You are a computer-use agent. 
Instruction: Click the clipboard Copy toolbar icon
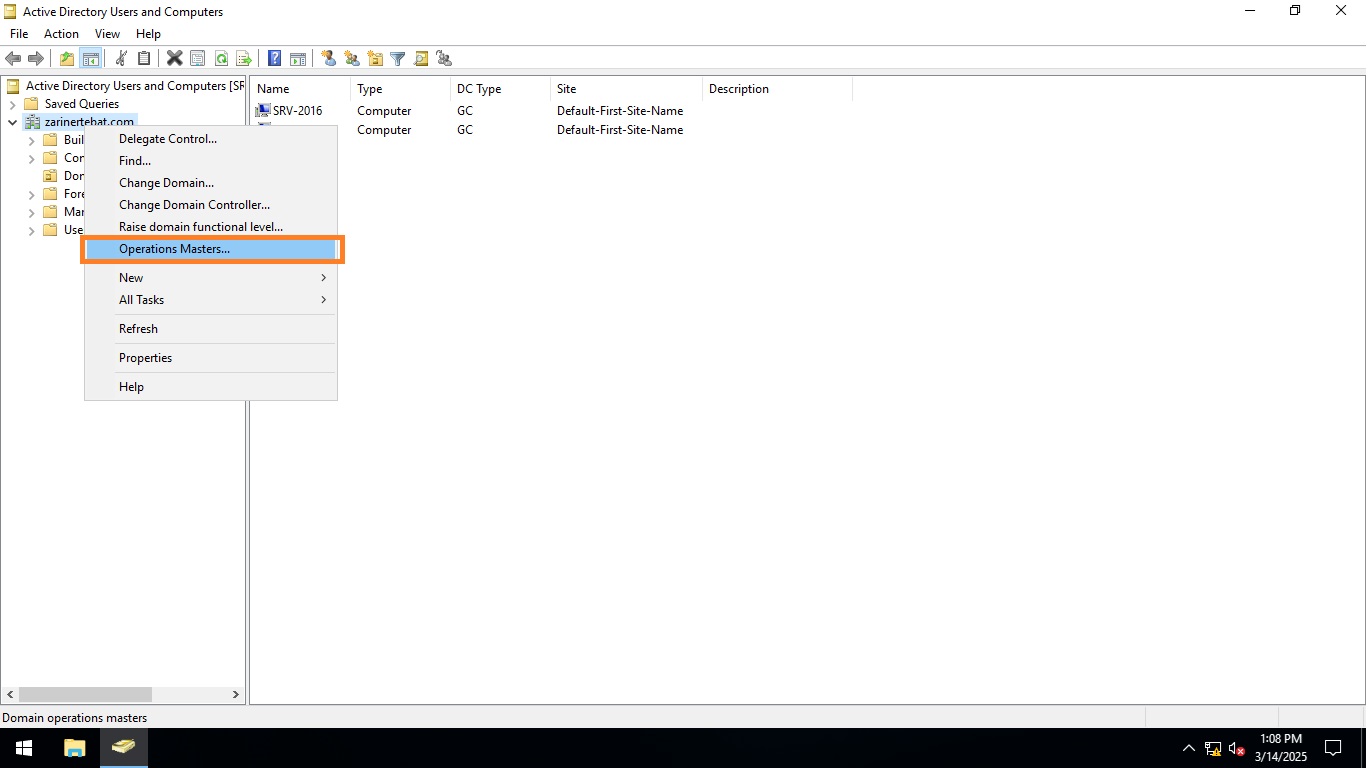pos(144,59)
